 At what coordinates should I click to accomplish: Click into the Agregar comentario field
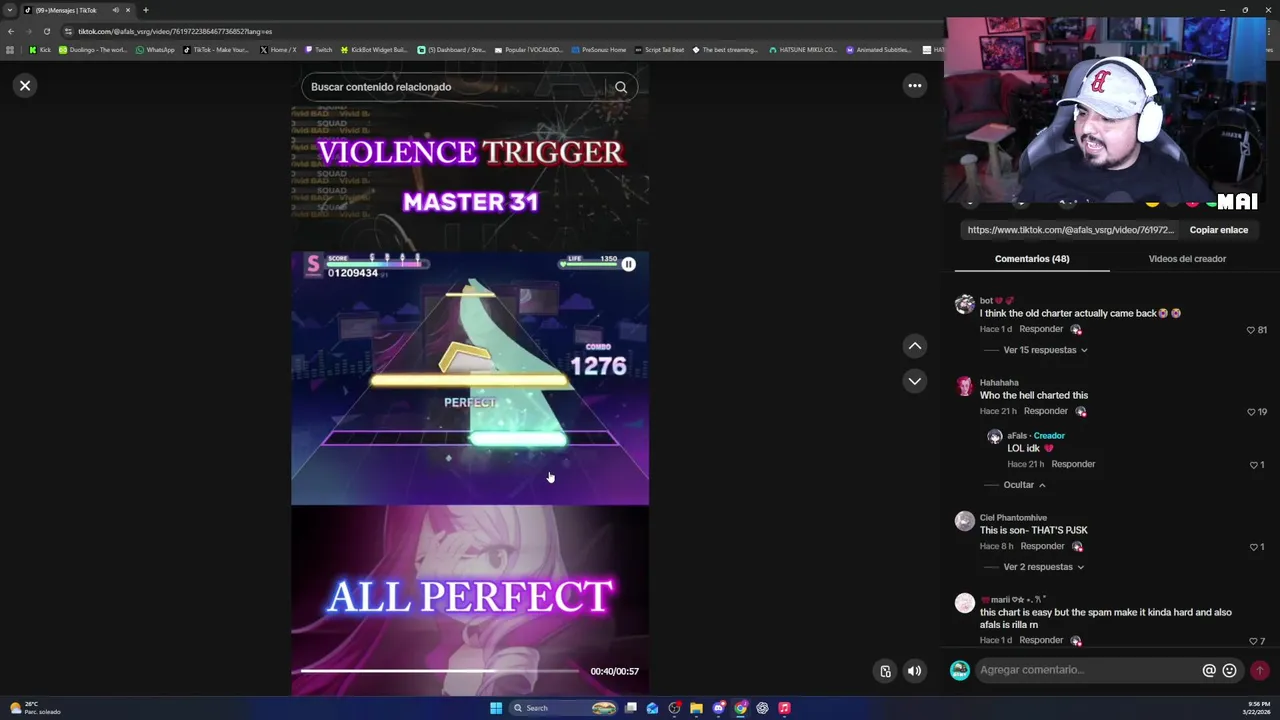tap(1088, 670)
